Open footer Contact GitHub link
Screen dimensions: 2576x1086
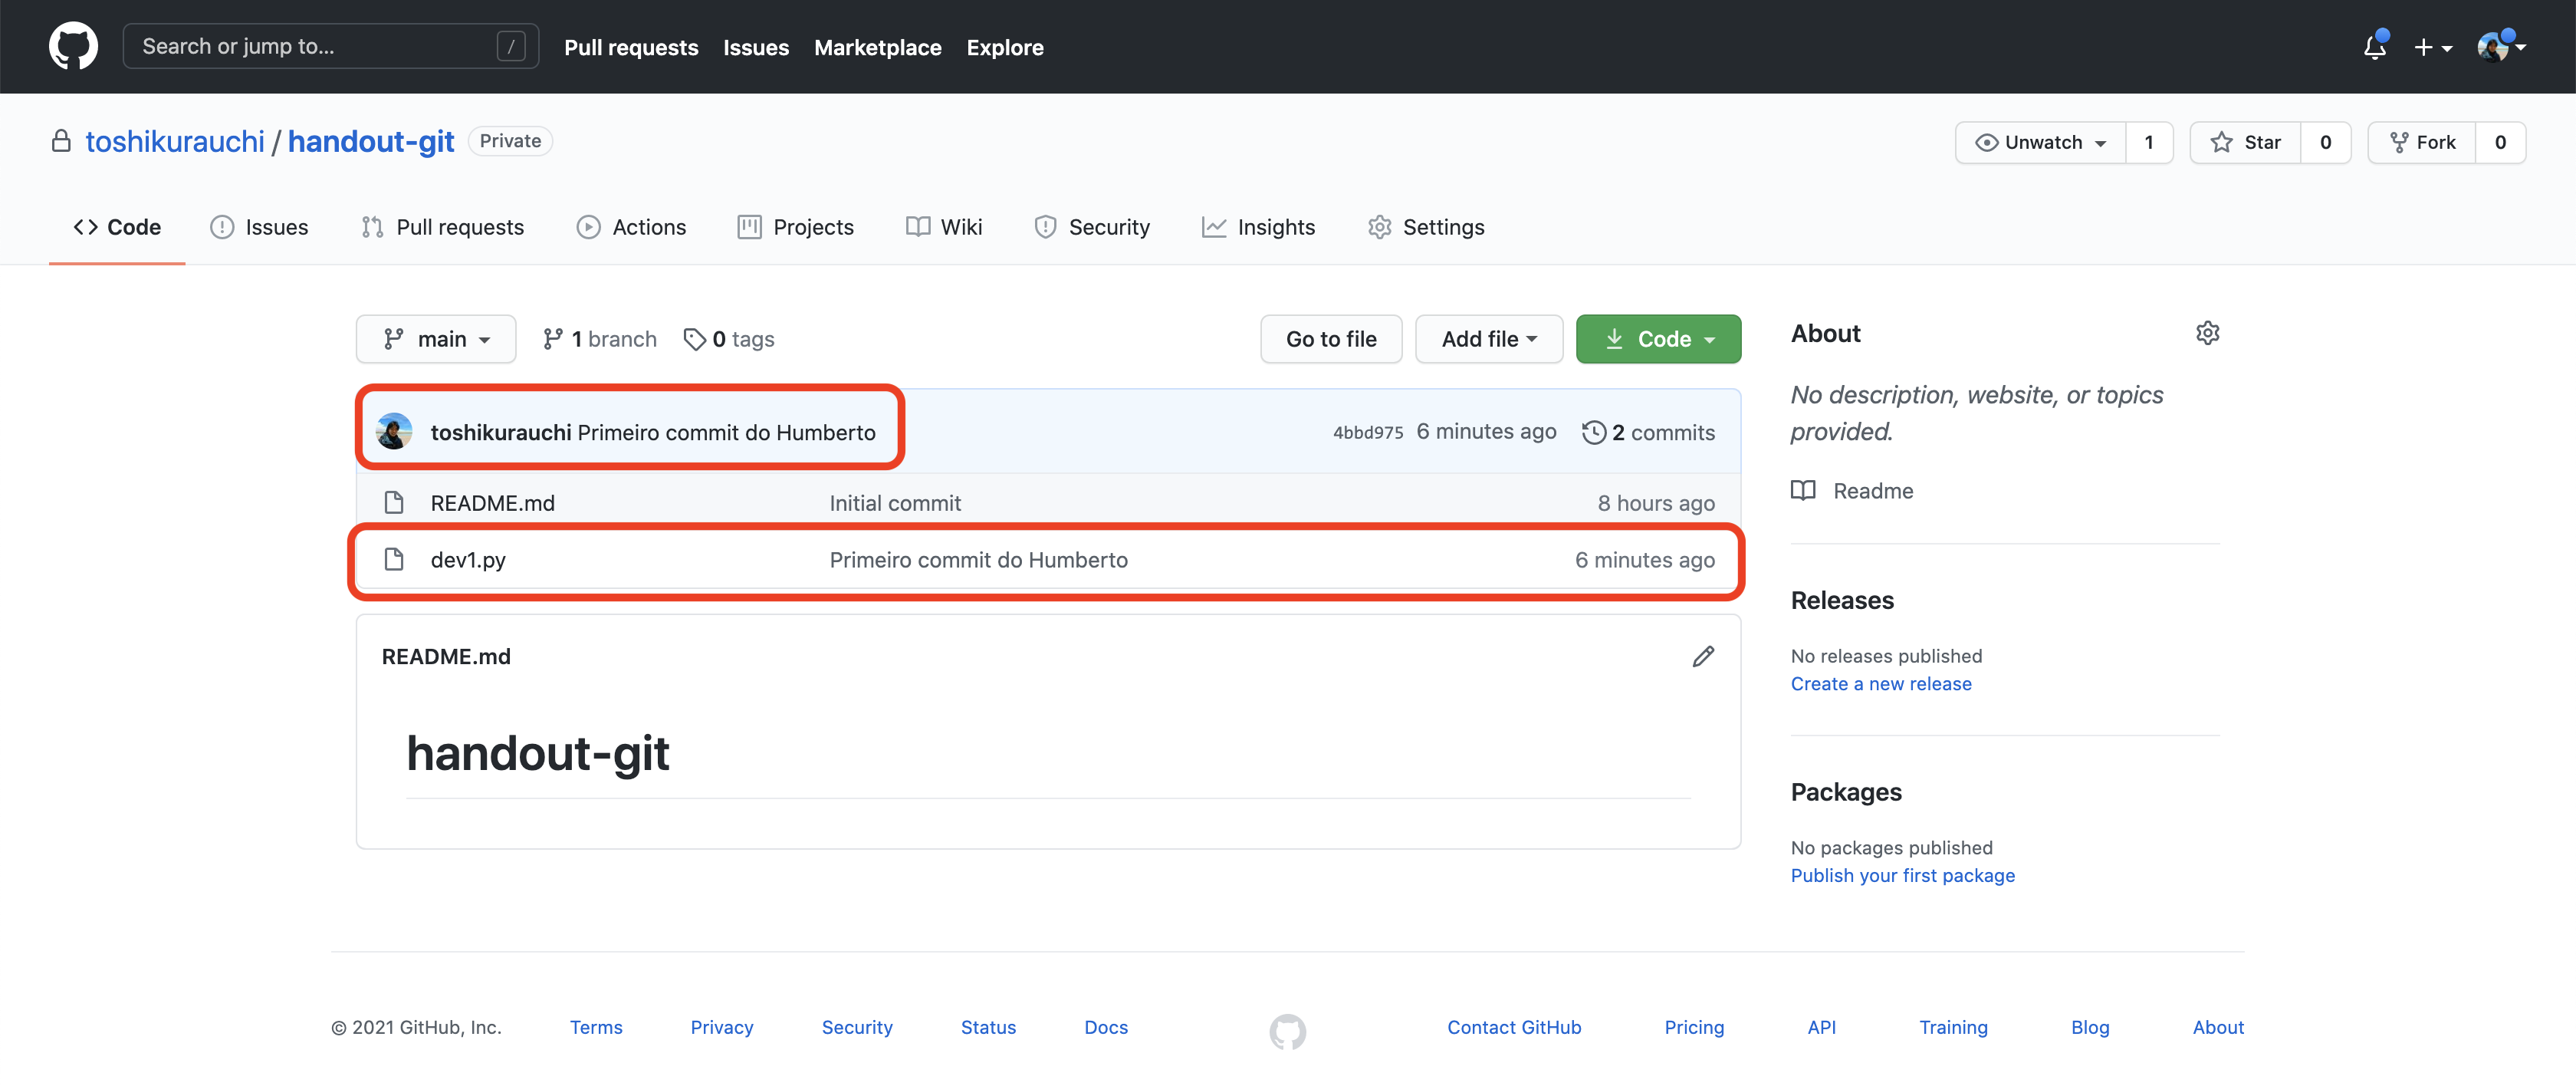point(1514,1027)
